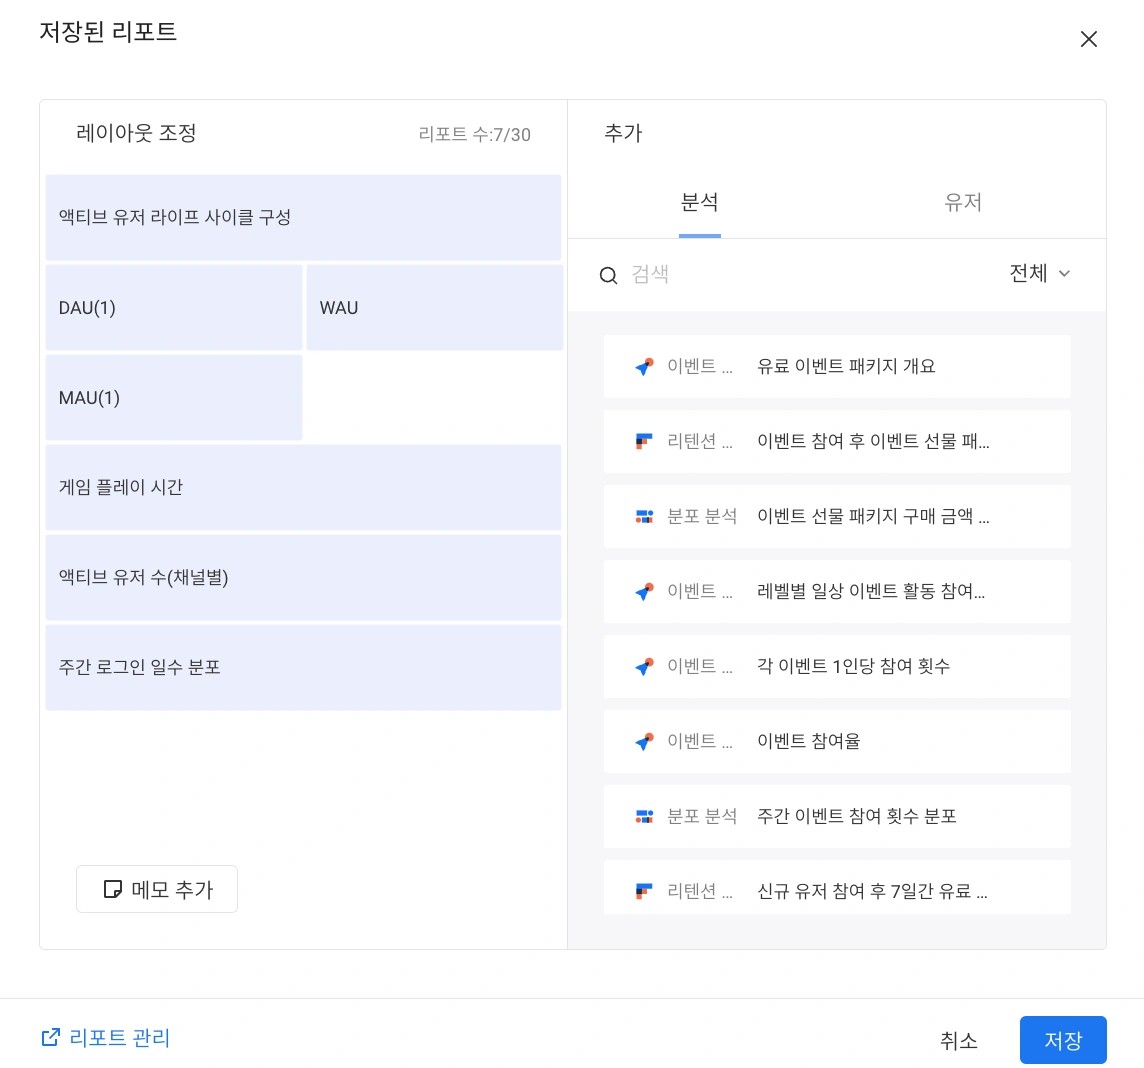Add report 이벤트 선물 패키지 구매 금액
Viewport: 1144px width, 1068px height.
[838, 516]
